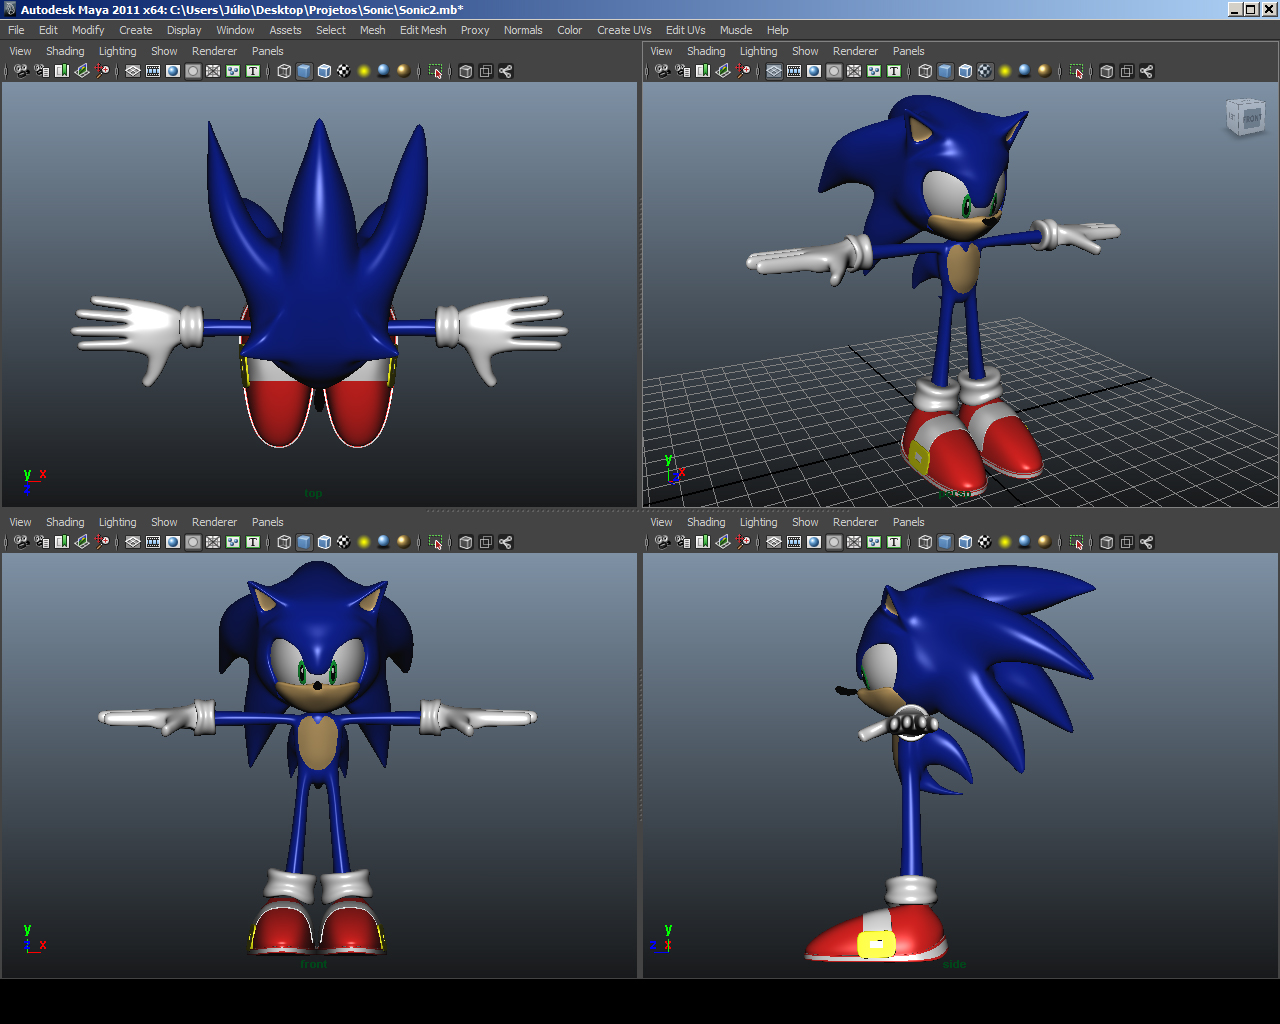Screen dimensions: 1280x1024
Task: Click Isolate Select icon in perspective view toolbar
Action: [1076, 71]
